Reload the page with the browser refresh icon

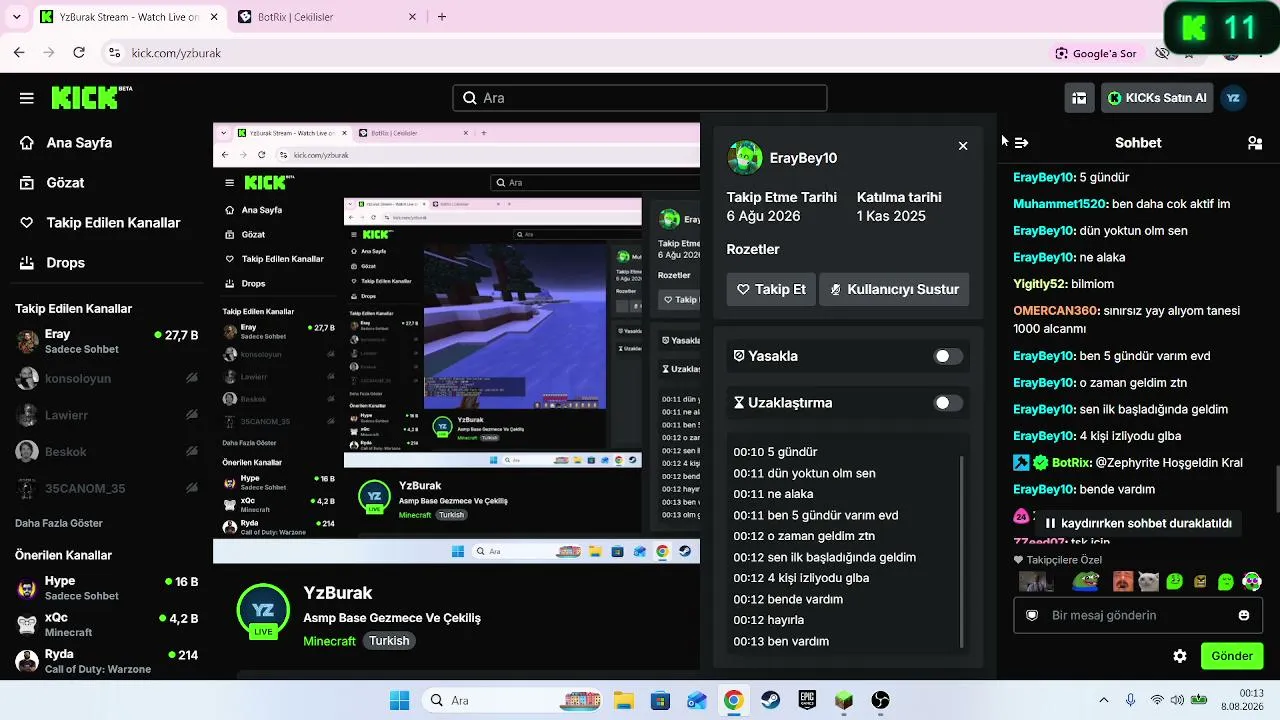pyautogui.click(x=79, y=53)
